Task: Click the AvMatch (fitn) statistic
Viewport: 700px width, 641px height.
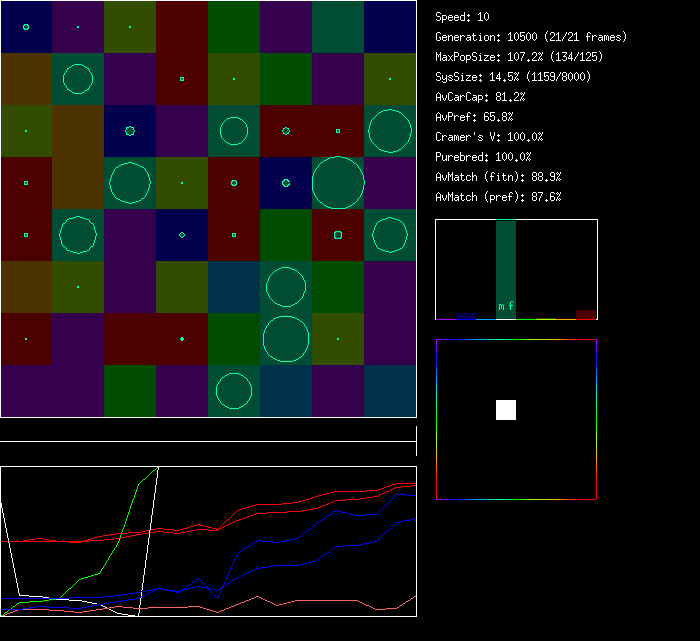Action: (x=498, y=177)
